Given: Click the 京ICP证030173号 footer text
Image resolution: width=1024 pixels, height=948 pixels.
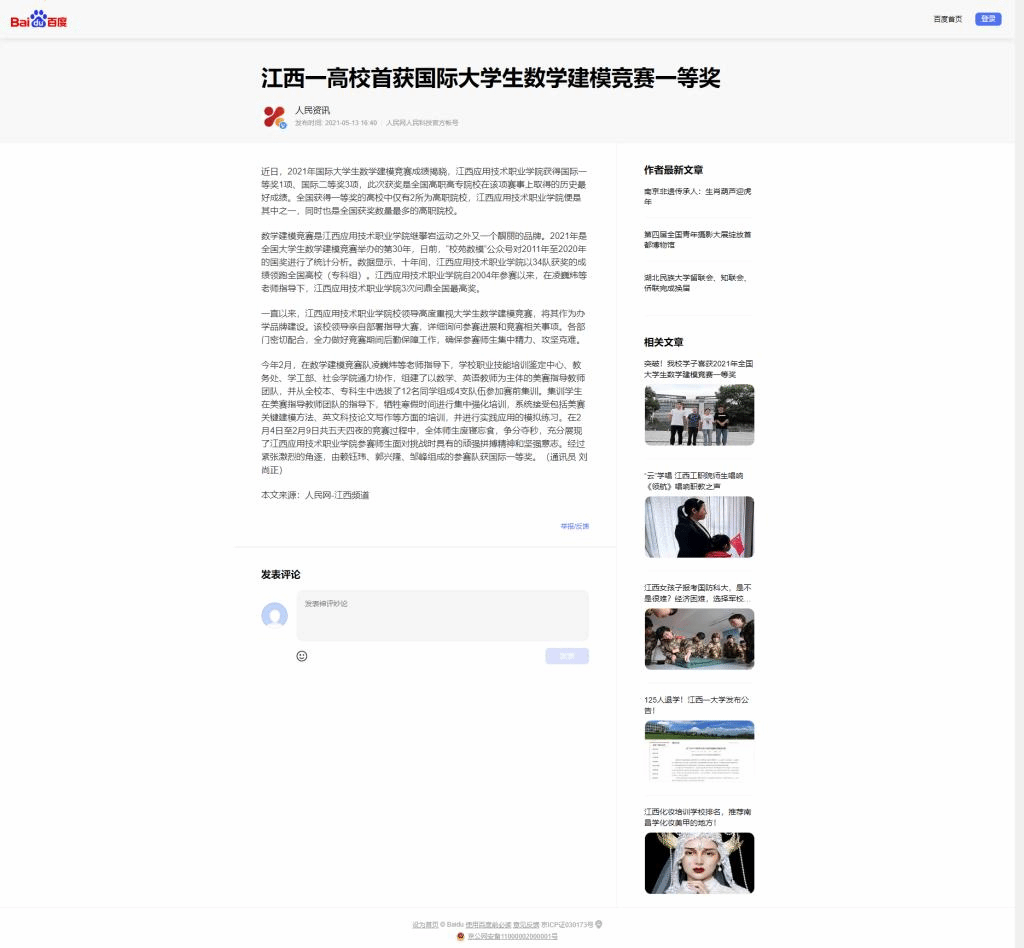Looking at the screenshot, I should 567,925.
